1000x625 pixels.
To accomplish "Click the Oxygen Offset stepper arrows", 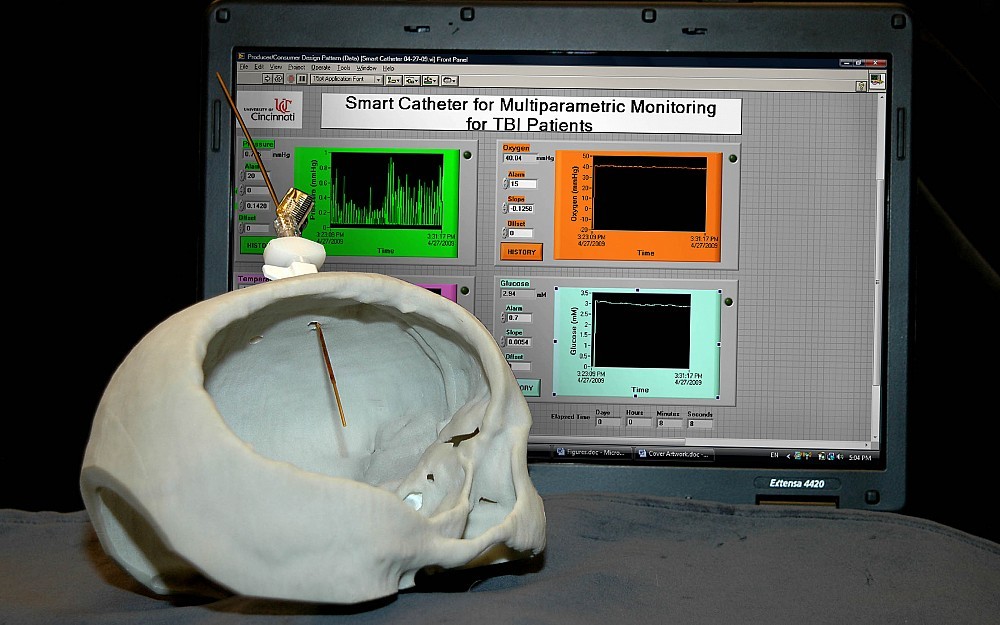I will (x=504, y=233).
